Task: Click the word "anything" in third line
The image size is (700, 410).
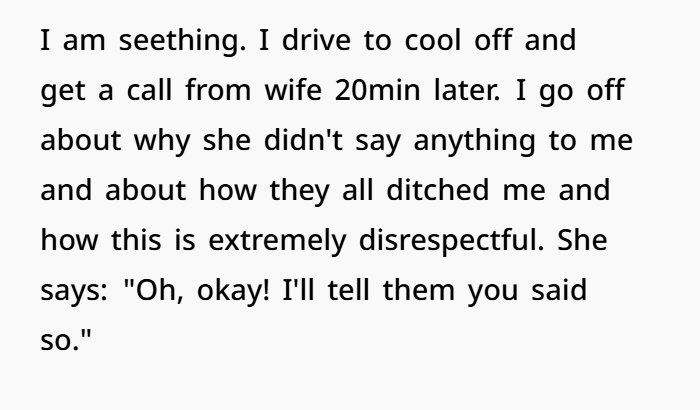Action: (474, 141)
